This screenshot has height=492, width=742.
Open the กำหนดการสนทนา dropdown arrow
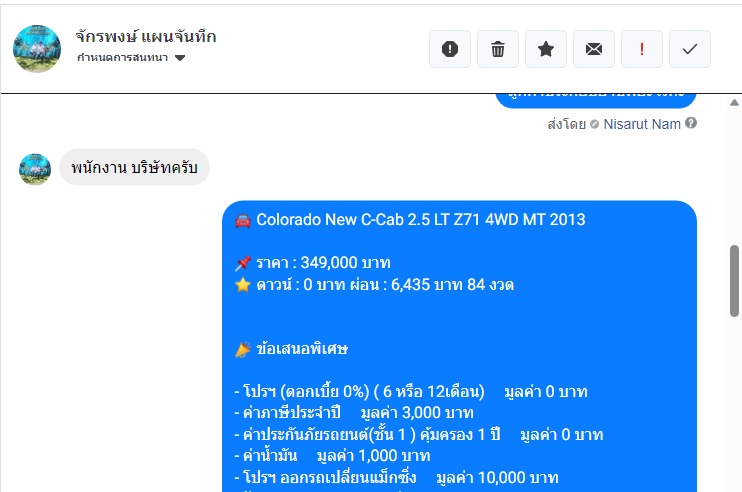[x=180, y=58]
